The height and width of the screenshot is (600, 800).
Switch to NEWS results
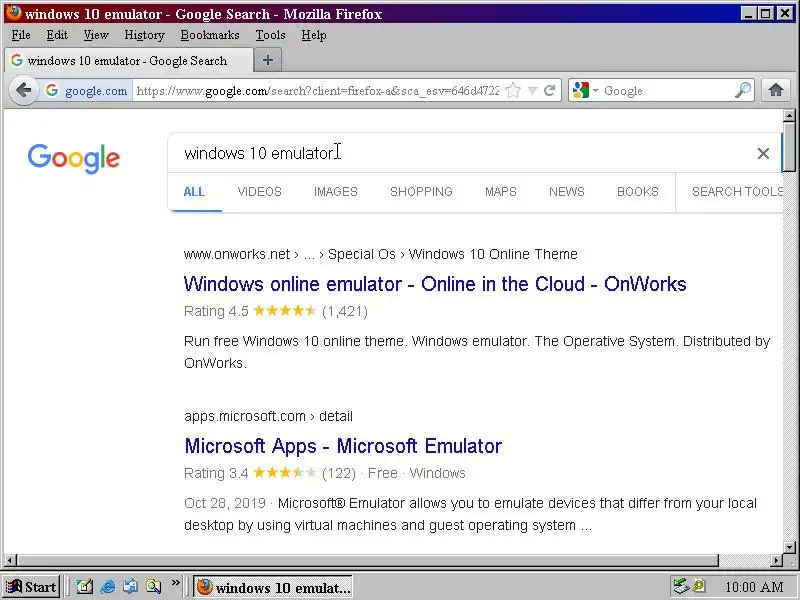pyautogui.click(x=567, y=192)
